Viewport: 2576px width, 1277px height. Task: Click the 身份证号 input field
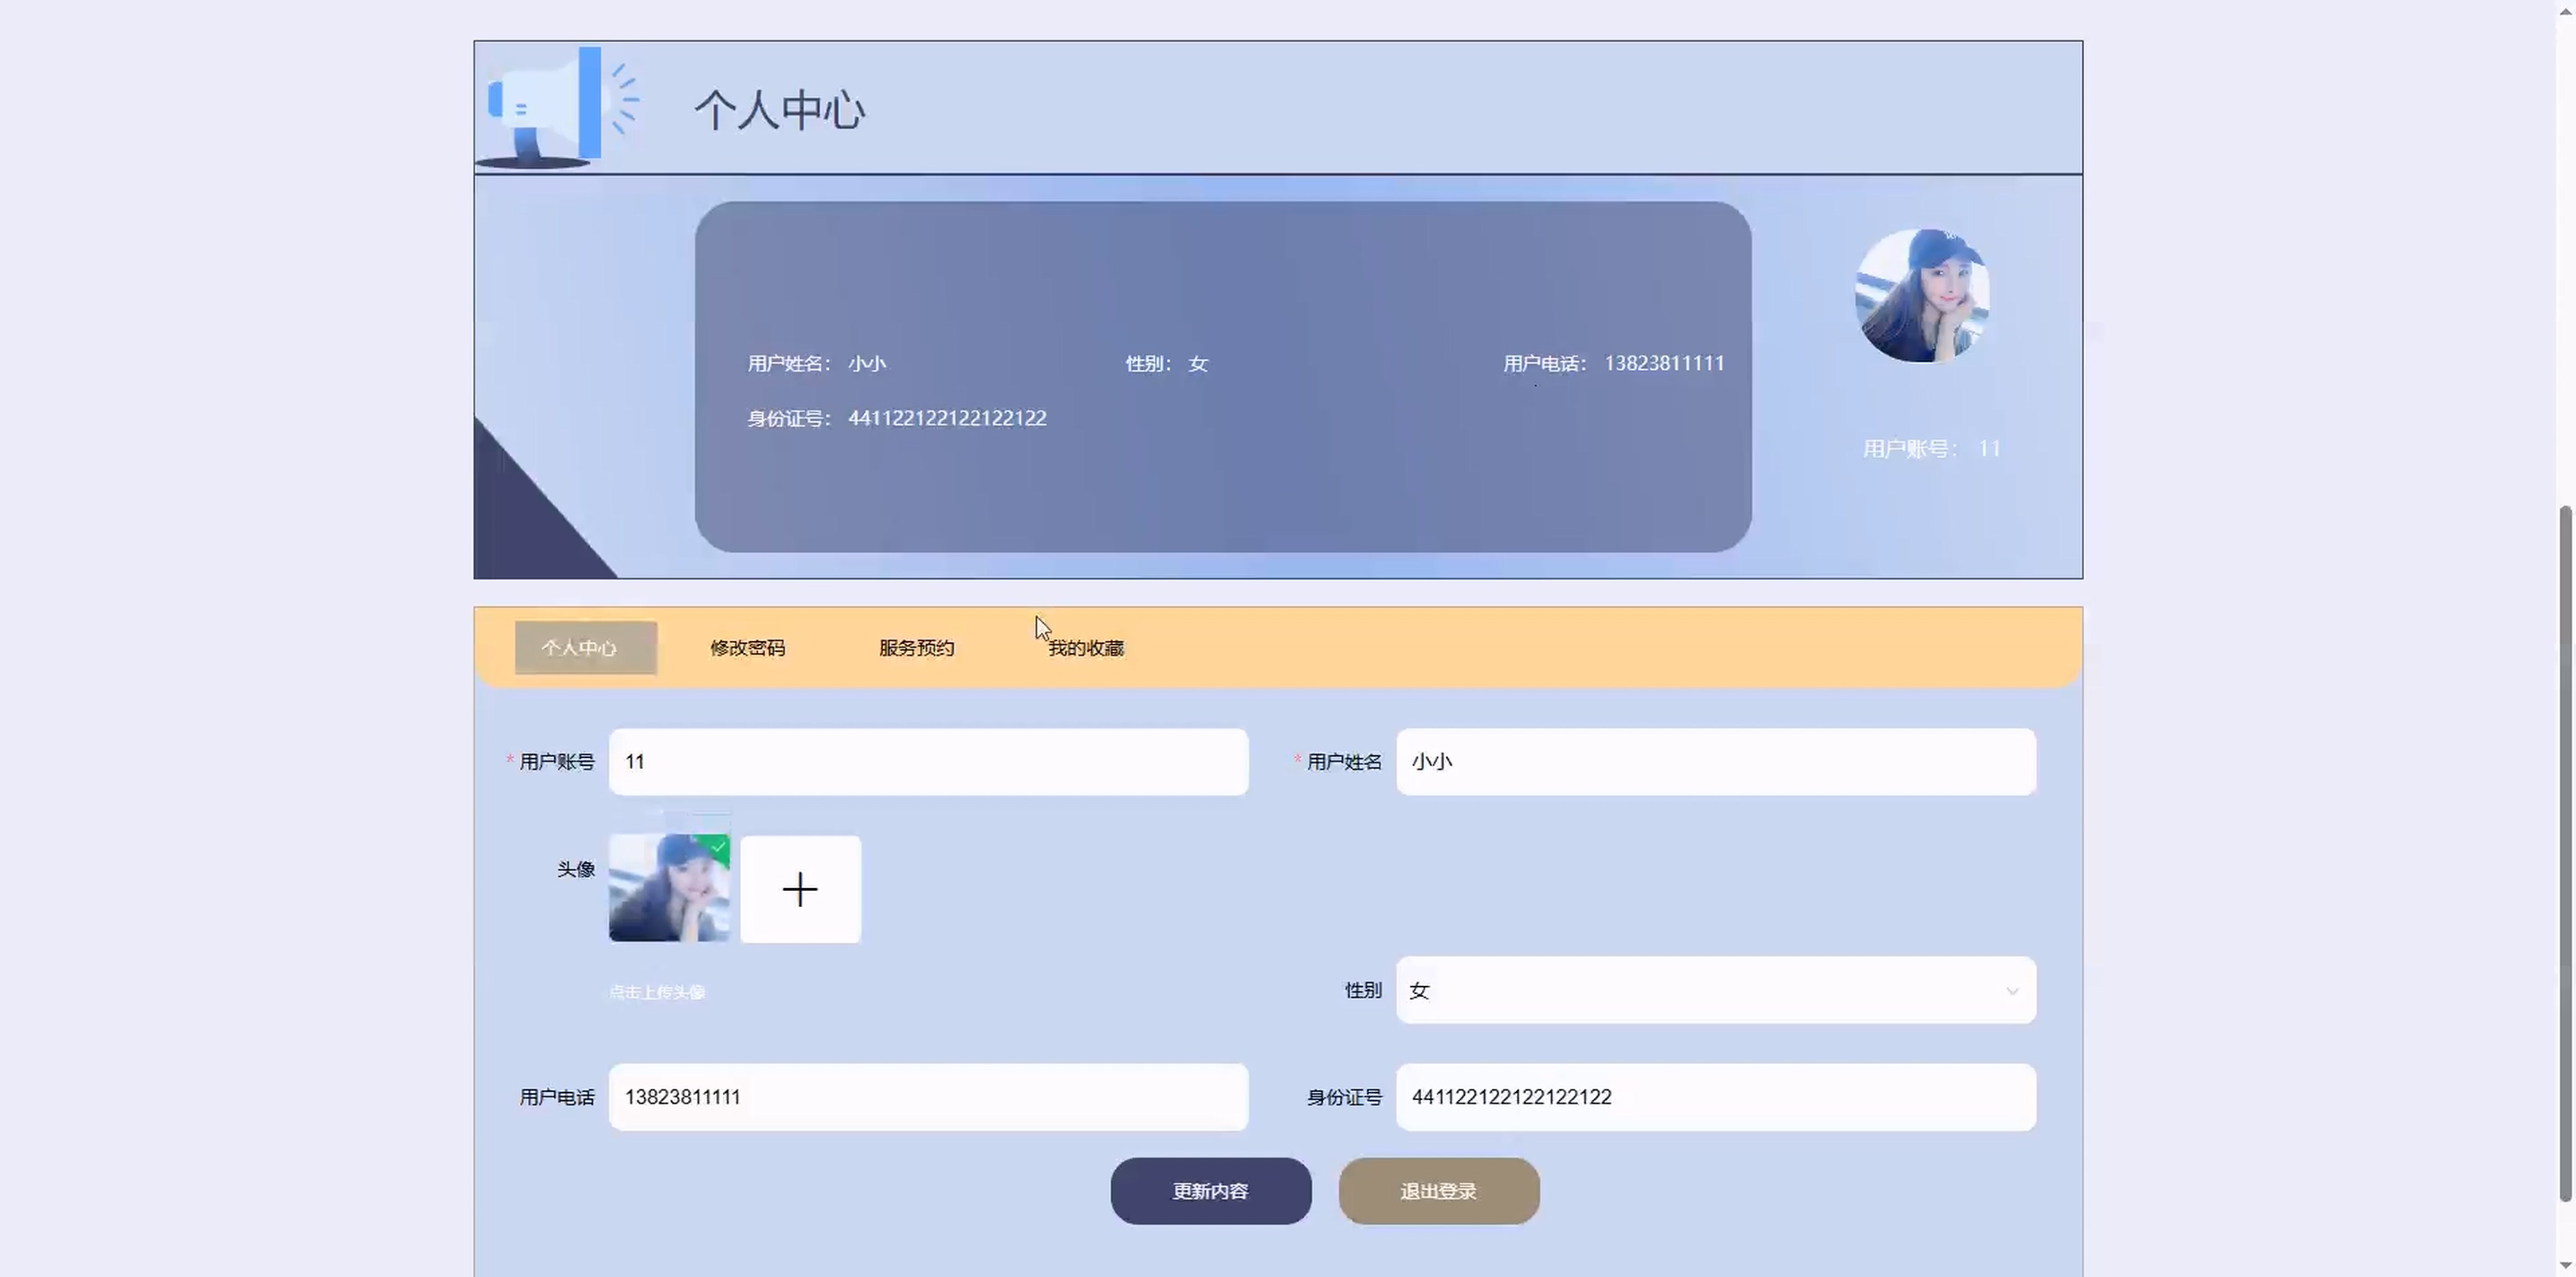[x=1715, y=1097]
